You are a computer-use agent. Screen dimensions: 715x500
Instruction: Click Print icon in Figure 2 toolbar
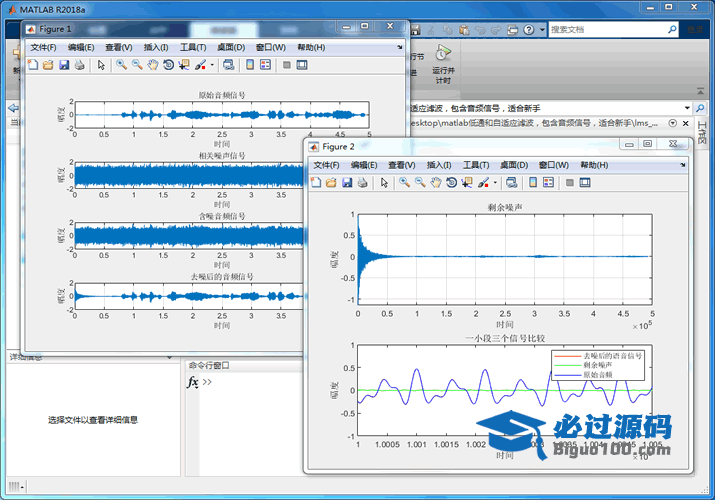point(363,183)
